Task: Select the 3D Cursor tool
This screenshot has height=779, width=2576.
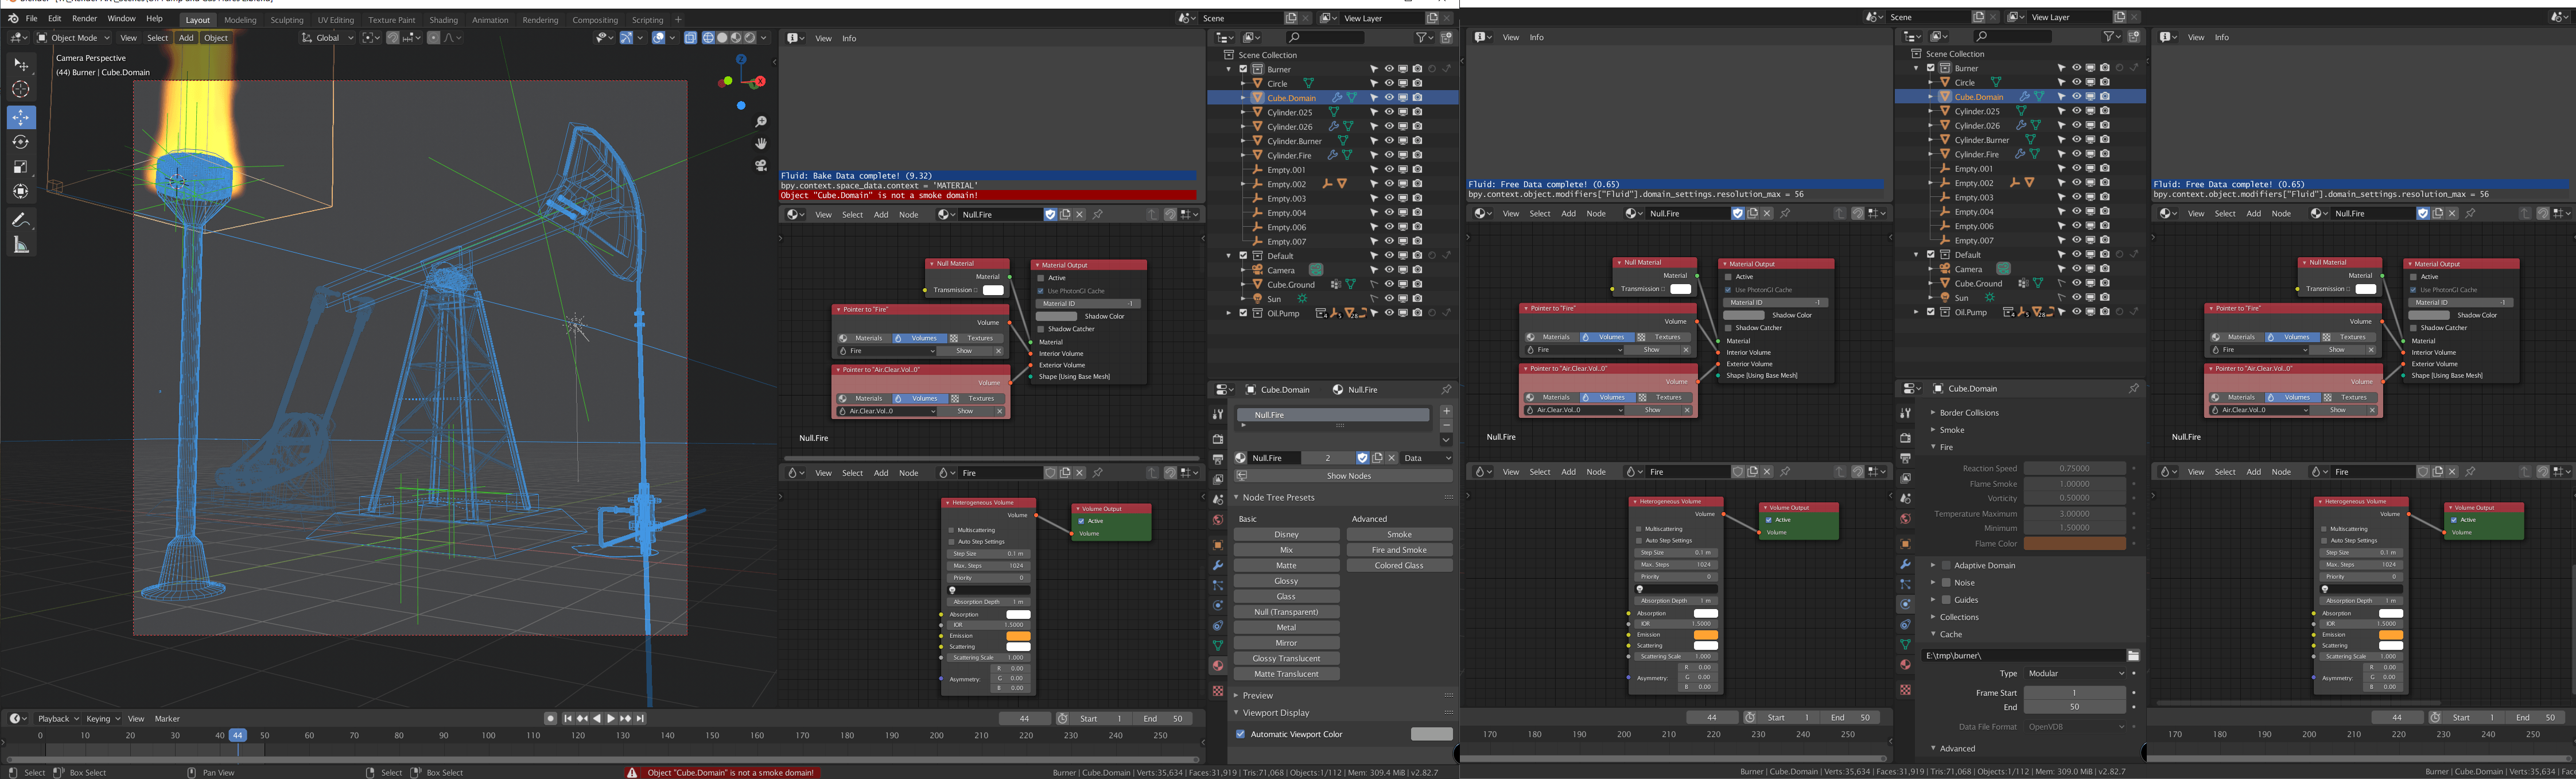Action: 21,89
